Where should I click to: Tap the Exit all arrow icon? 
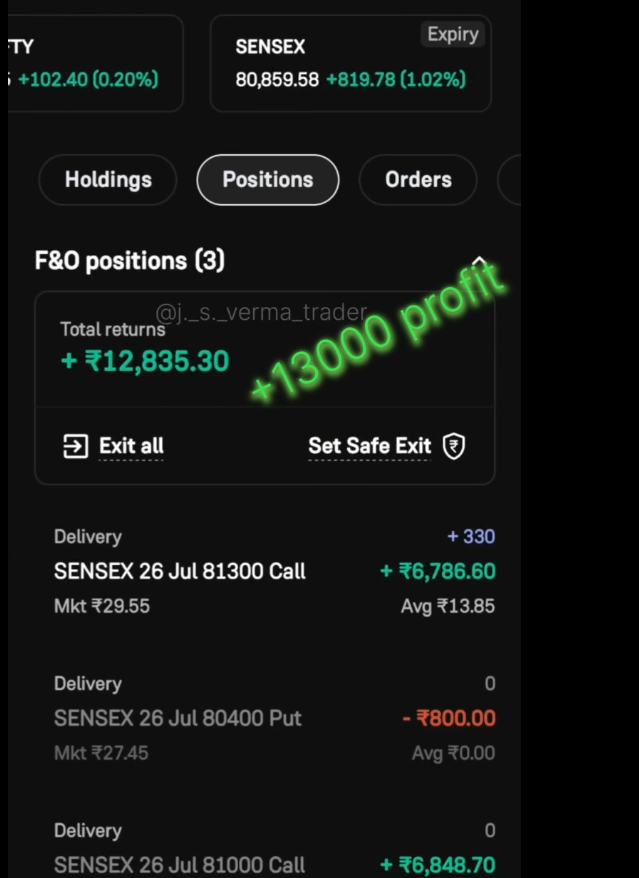point(76,446)
